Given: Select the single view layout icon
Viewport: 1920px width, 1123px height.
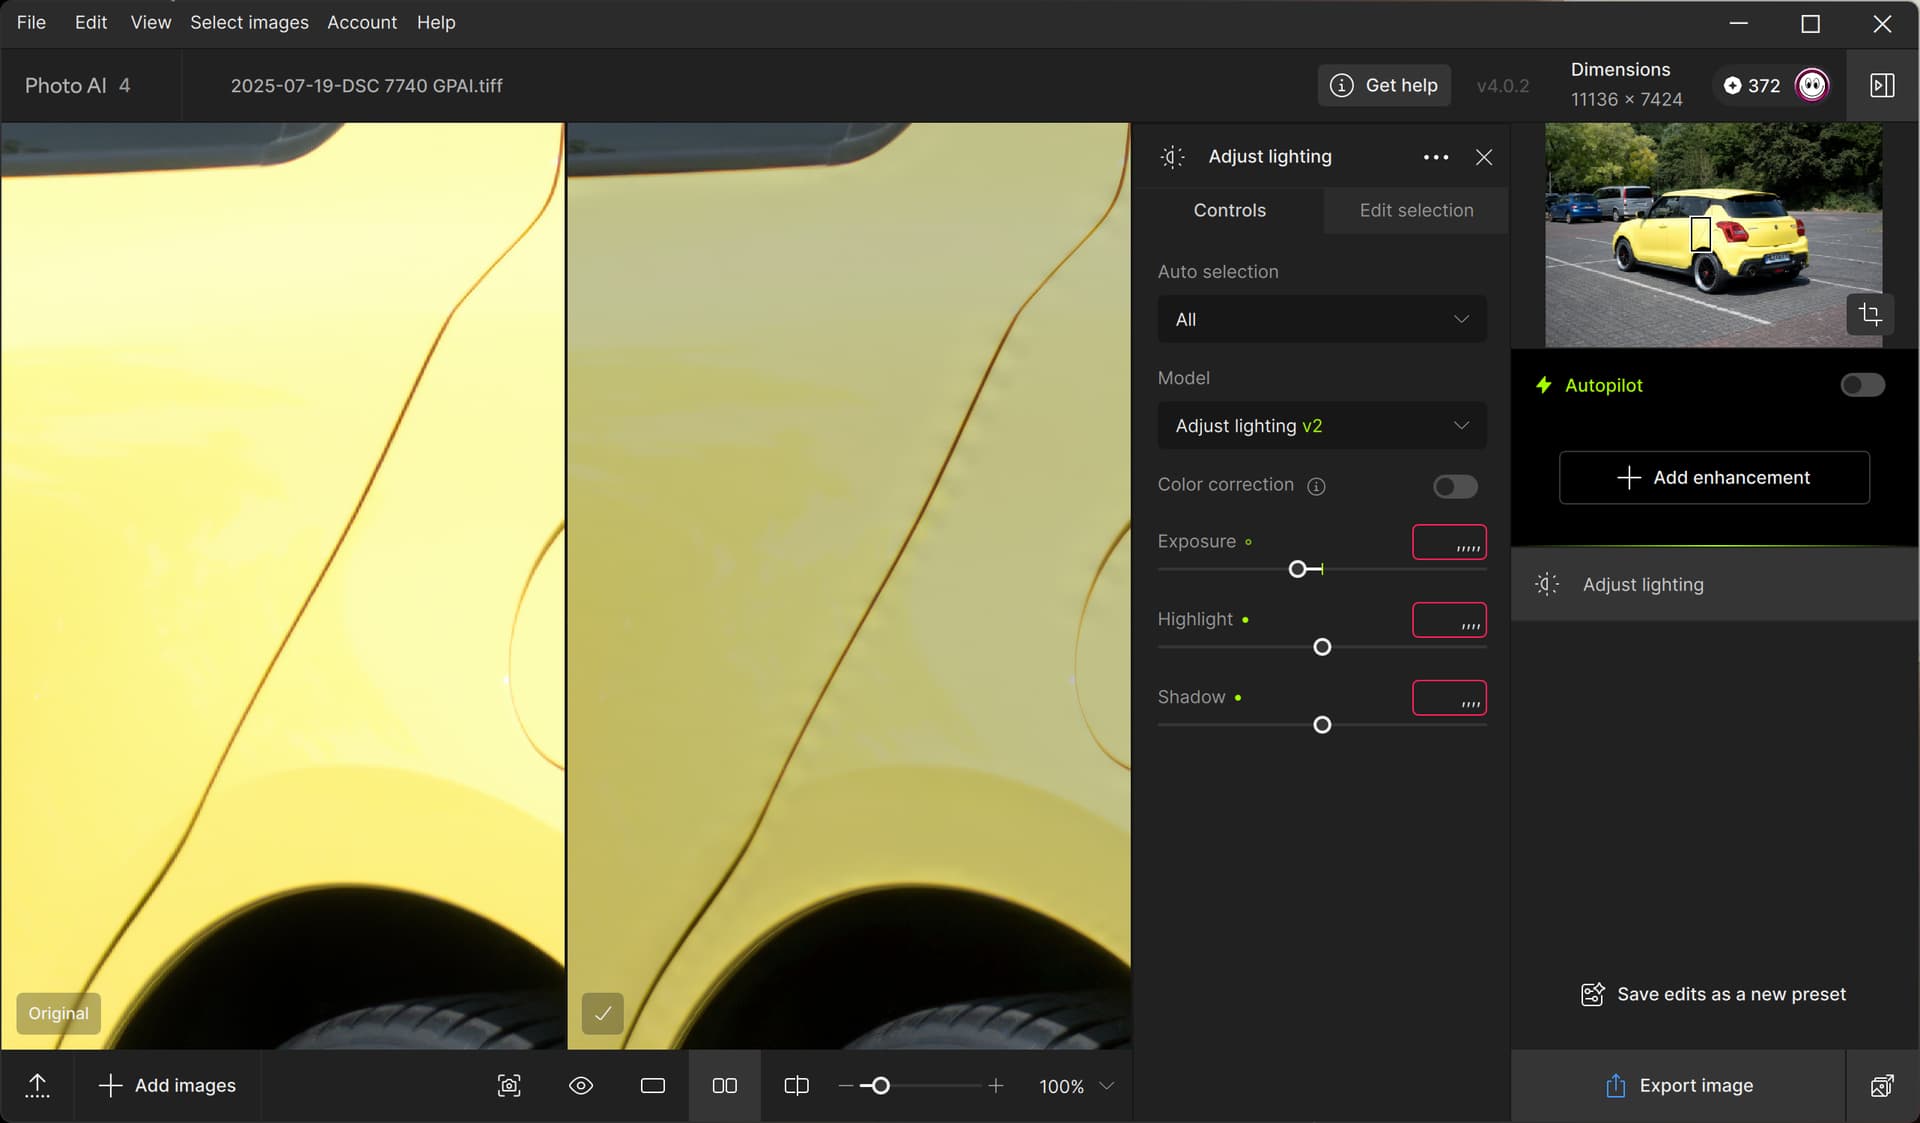Looking at the screenshot, I should point(653,1086).
